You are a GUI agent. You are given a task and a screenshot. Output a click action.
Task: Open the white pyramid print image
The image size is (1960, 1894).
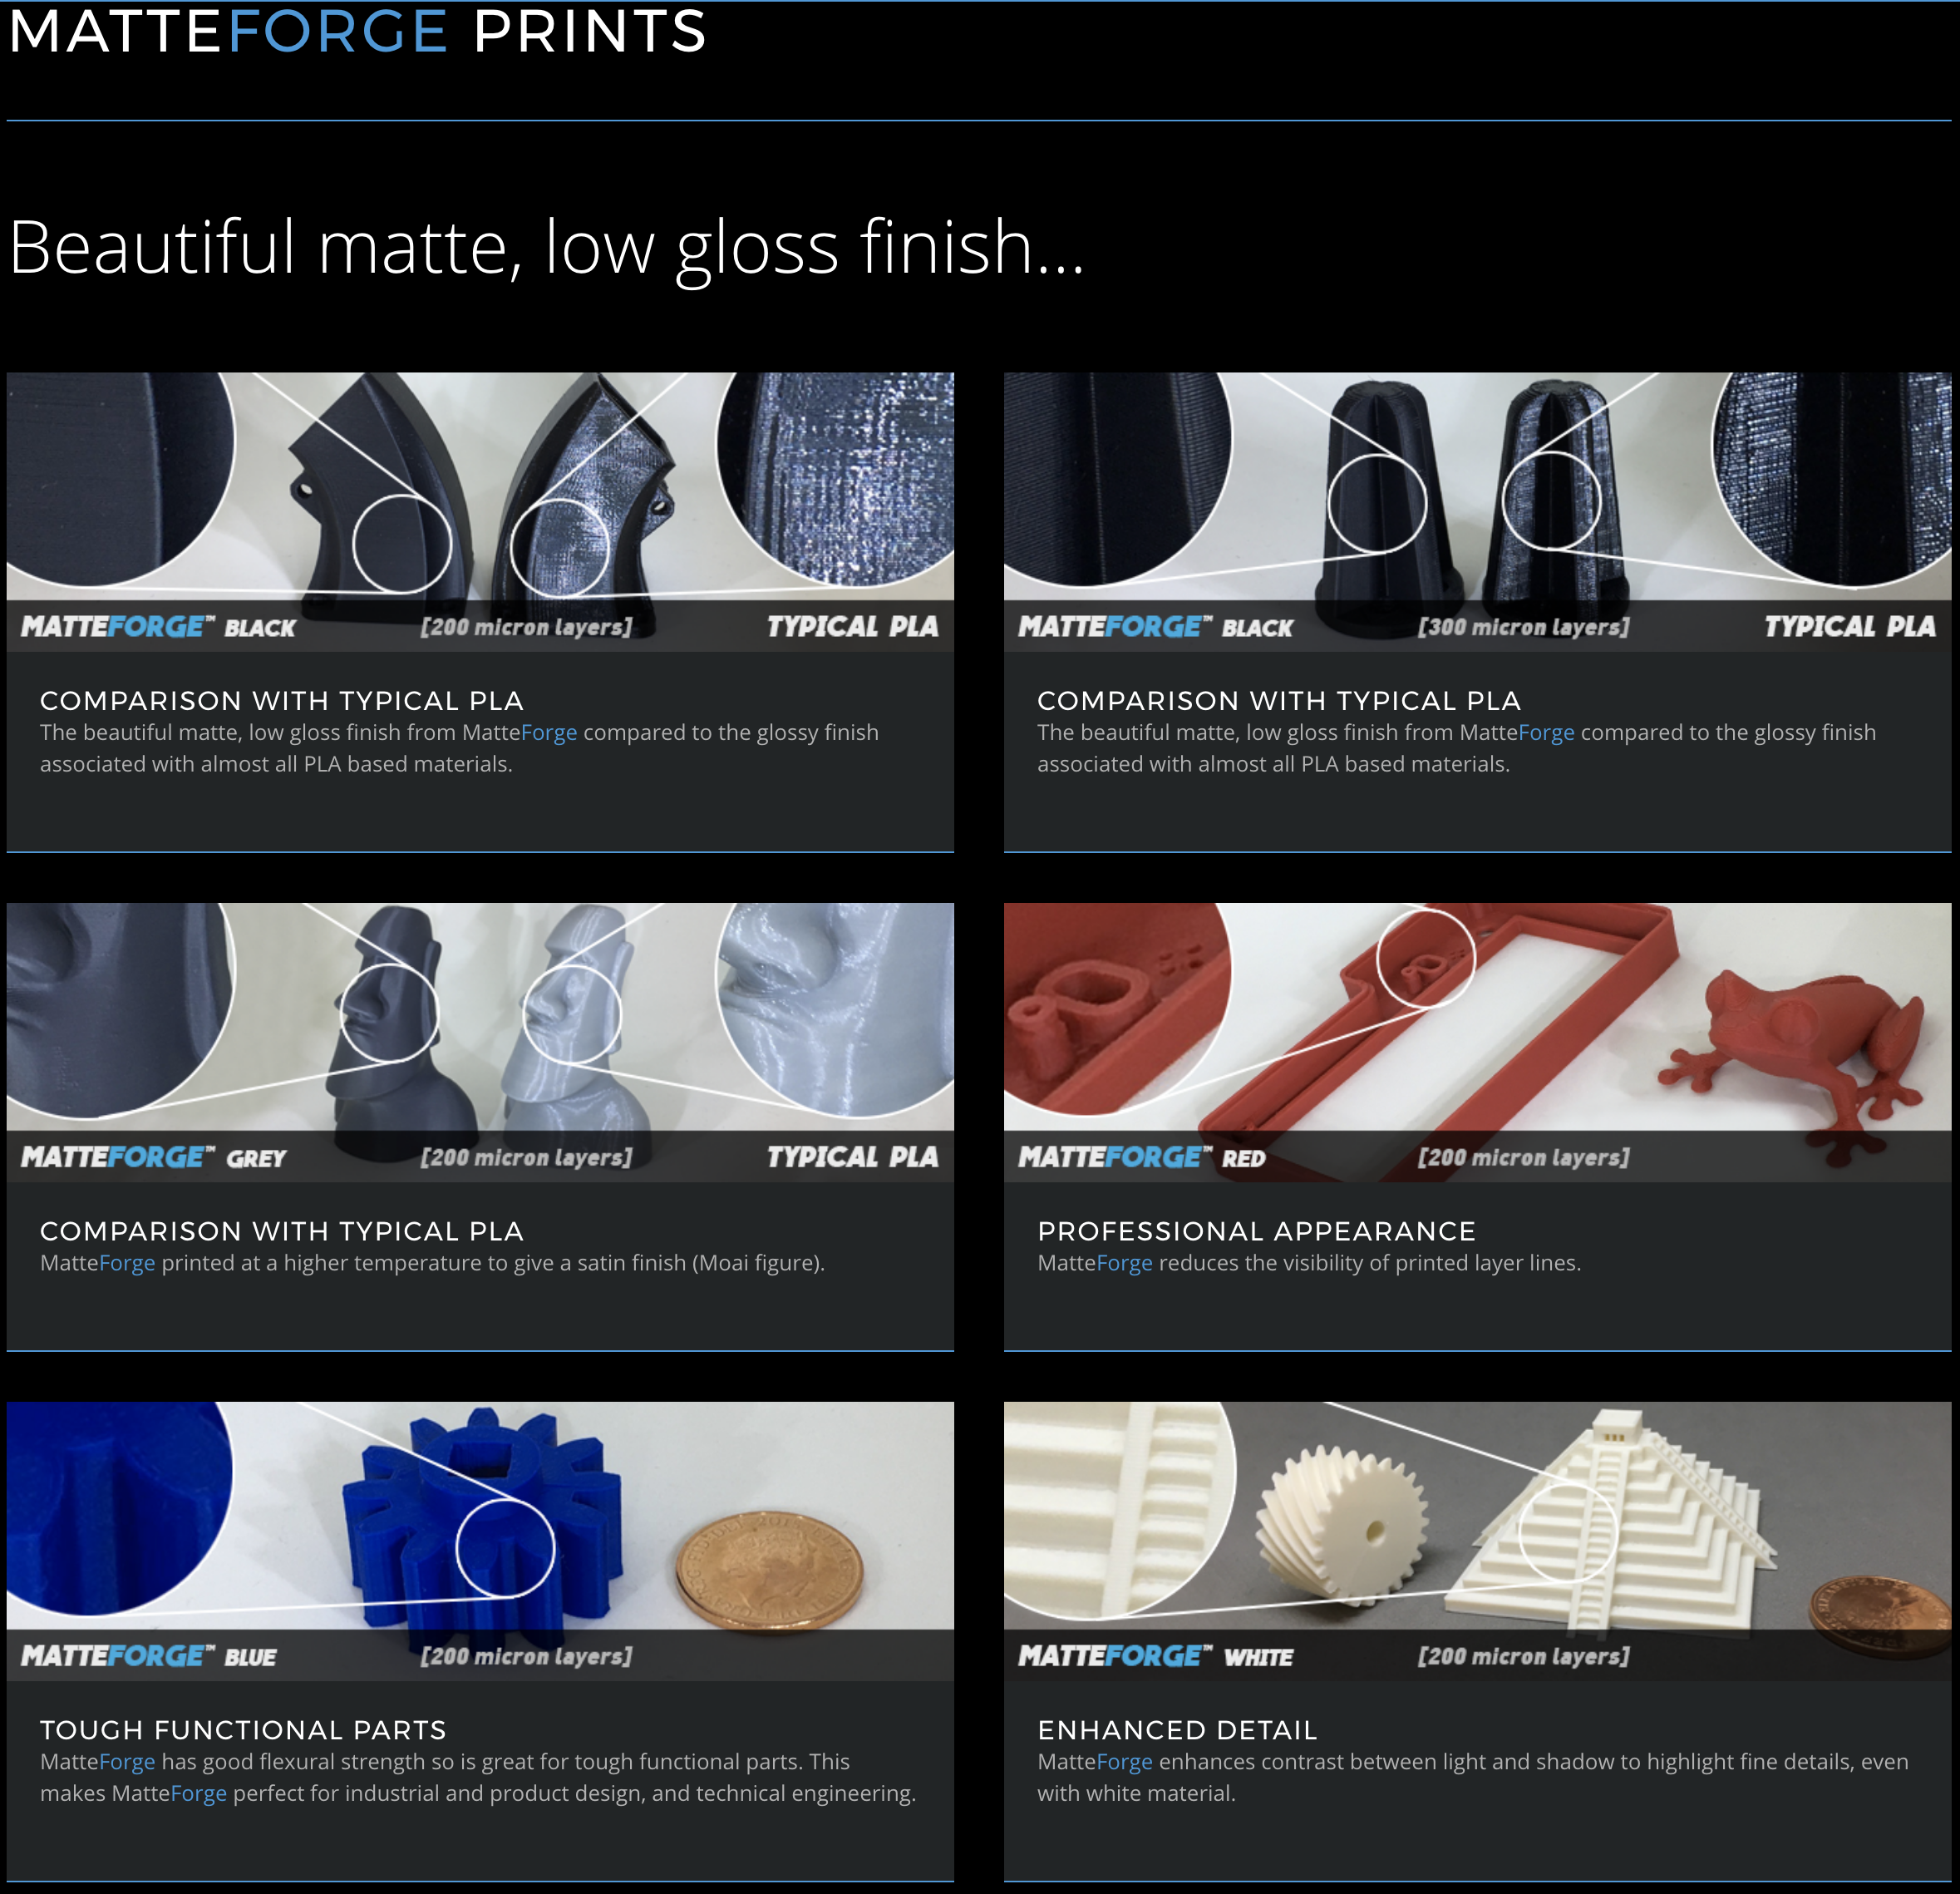pyautogui.click(x=1477, y=1513)
